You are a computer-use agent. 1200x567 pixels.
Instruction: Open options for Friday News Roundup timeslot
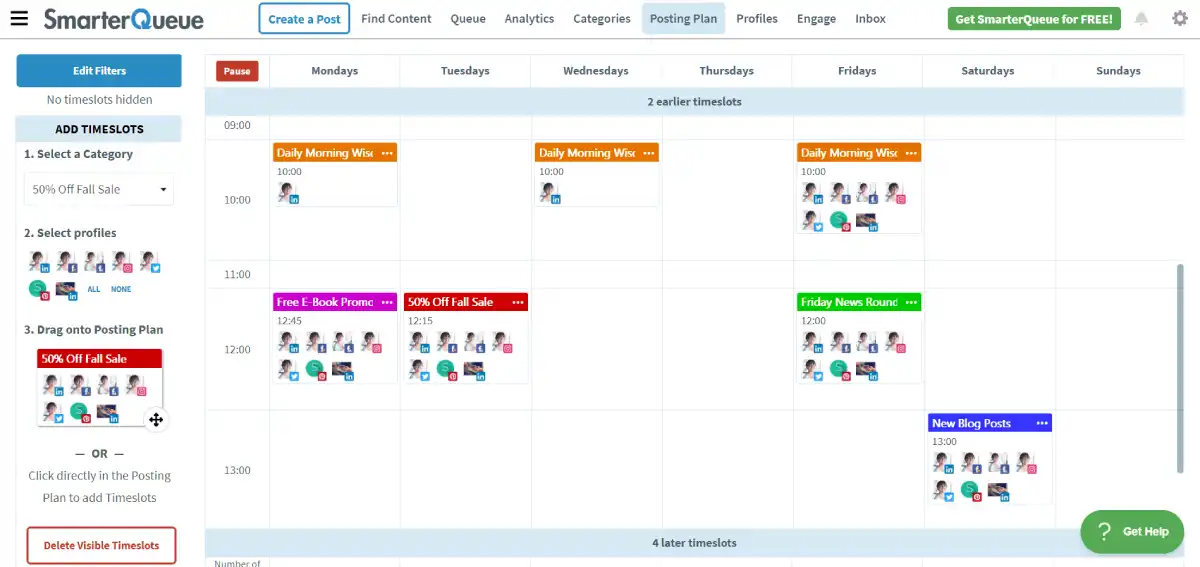[910, 302]
